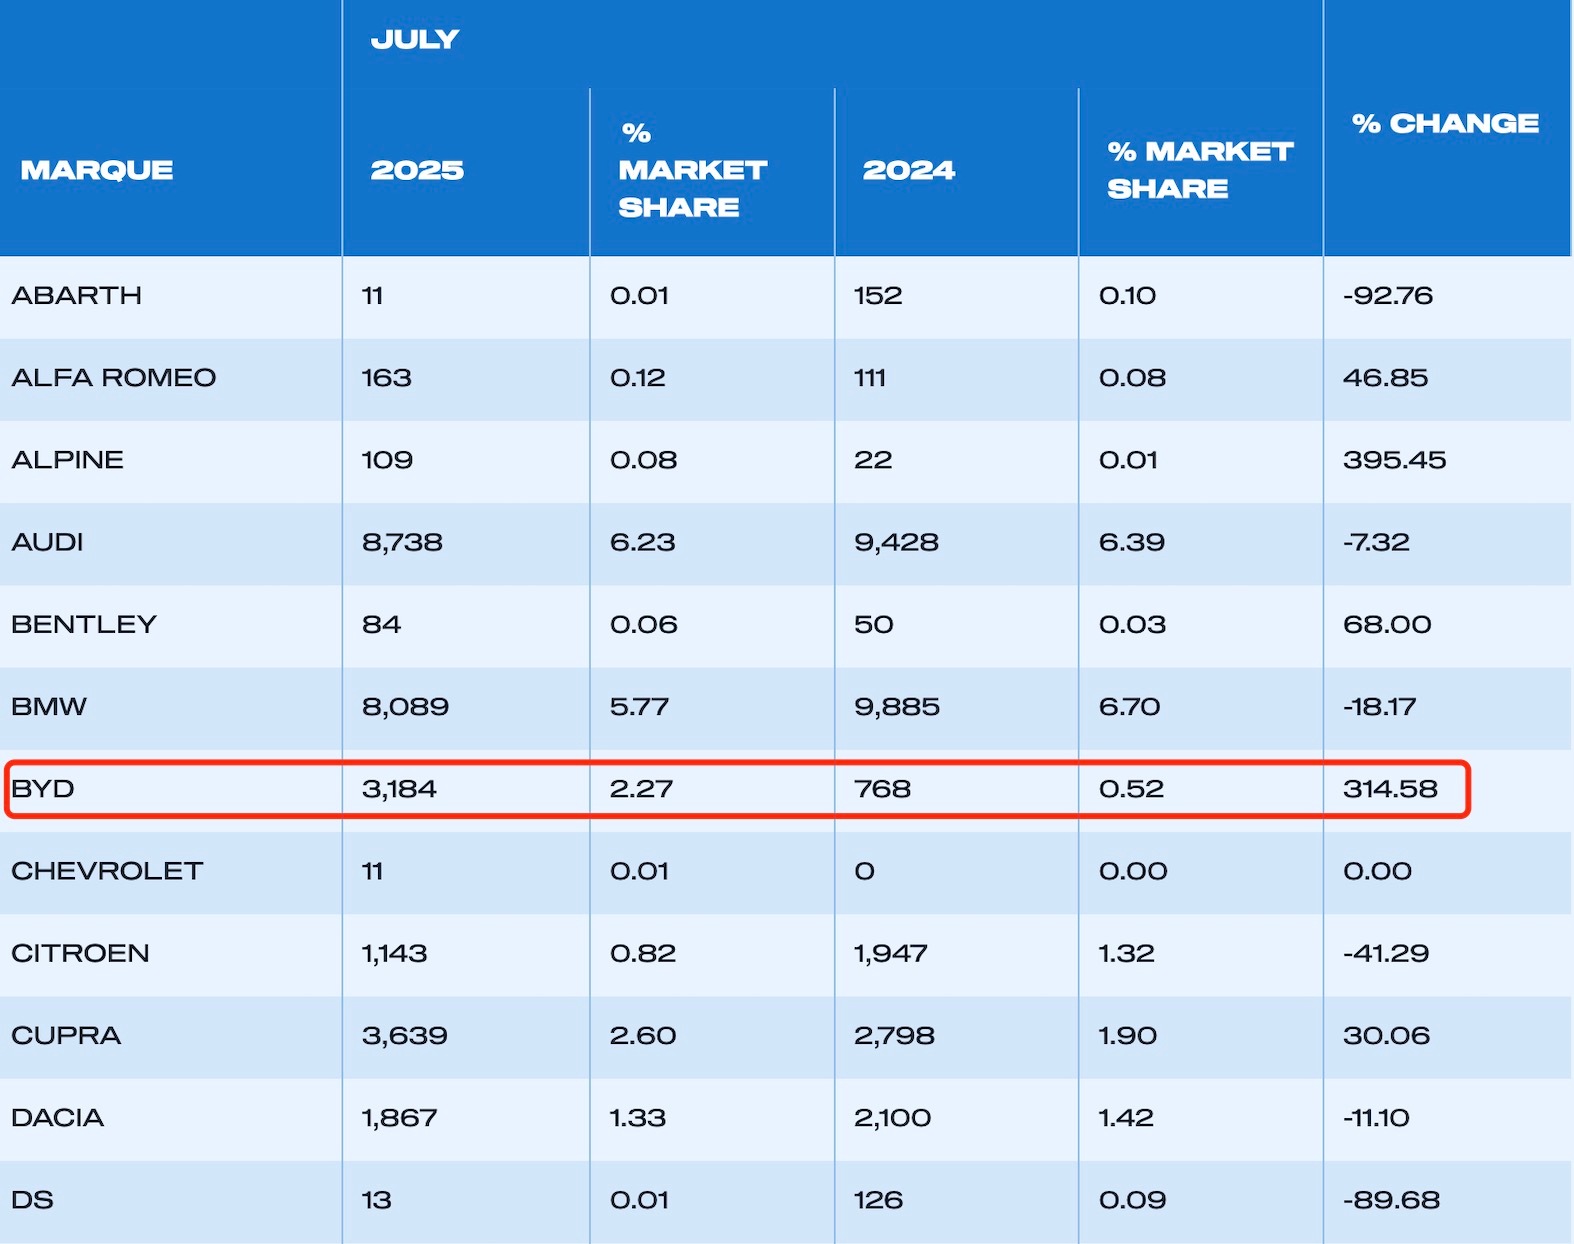The width and height of the screenshot is (1574, 1244).
Task: Click Dacia's -11.10 change value
Action: pyautogui.click(x=1376, y=1118)
